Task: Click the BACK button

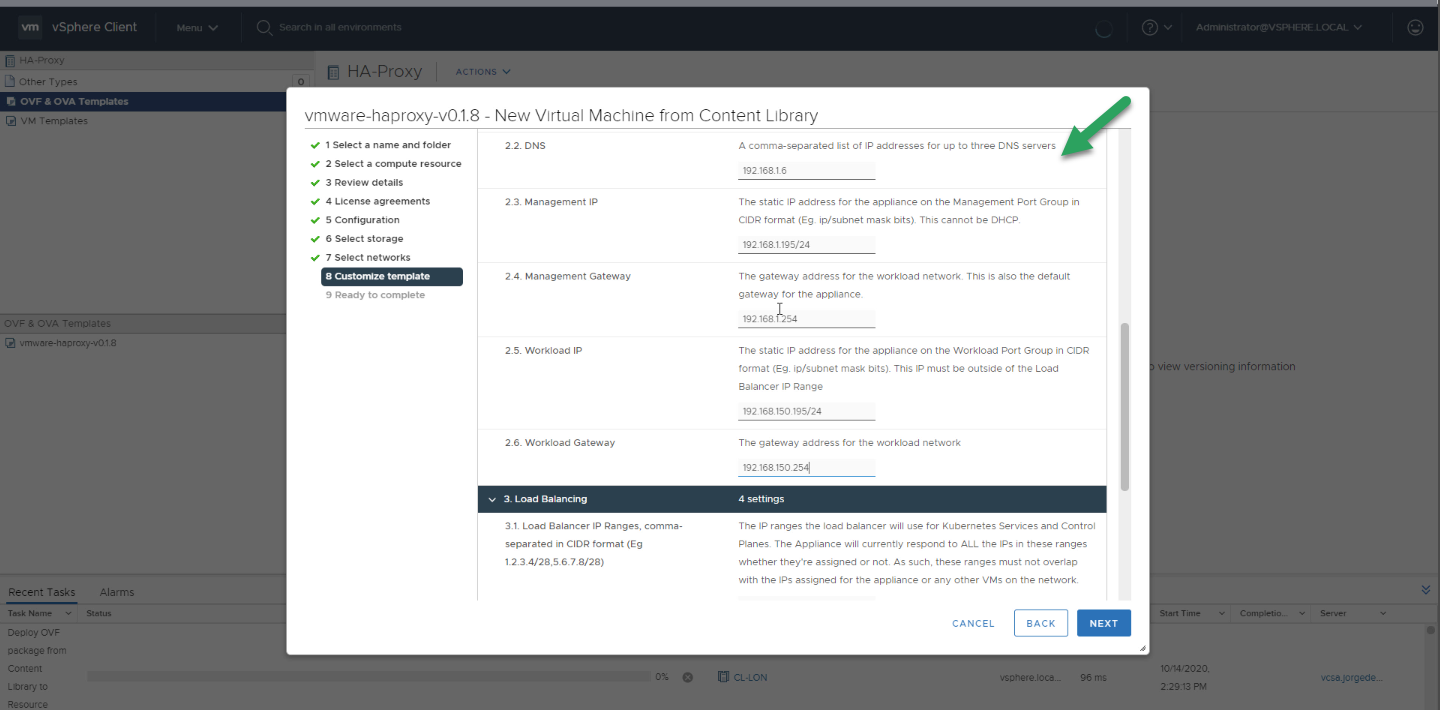Action: coord(1041,623)
